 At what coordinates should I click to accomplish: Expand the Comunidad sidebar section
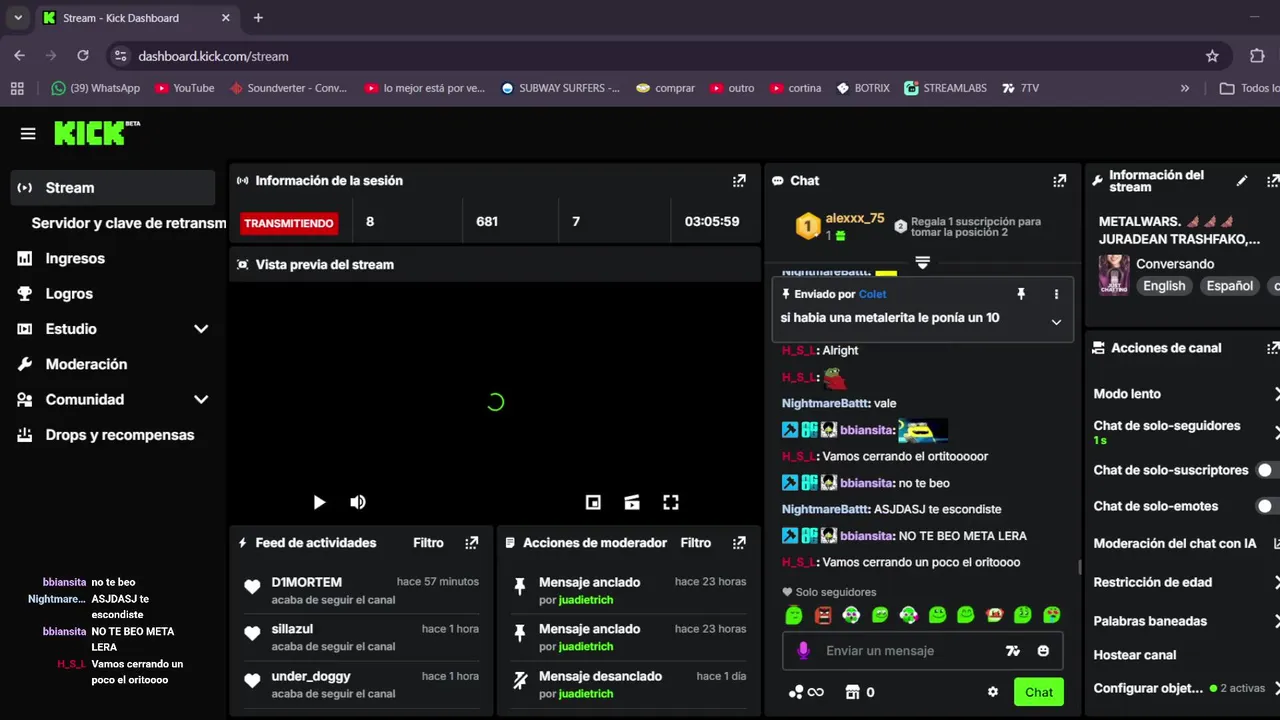click(201, 400)
